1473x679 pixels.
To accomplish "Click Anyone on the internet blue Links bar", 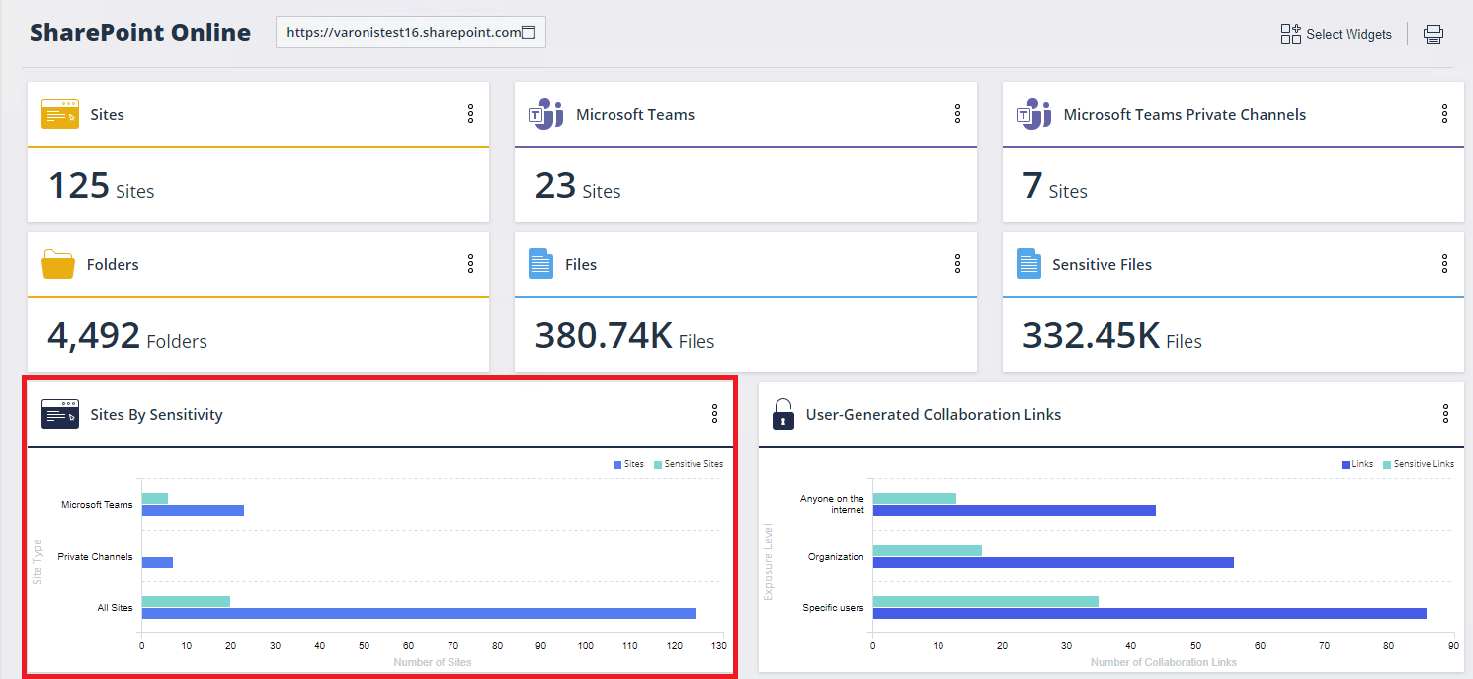I will pos(1014,510).
